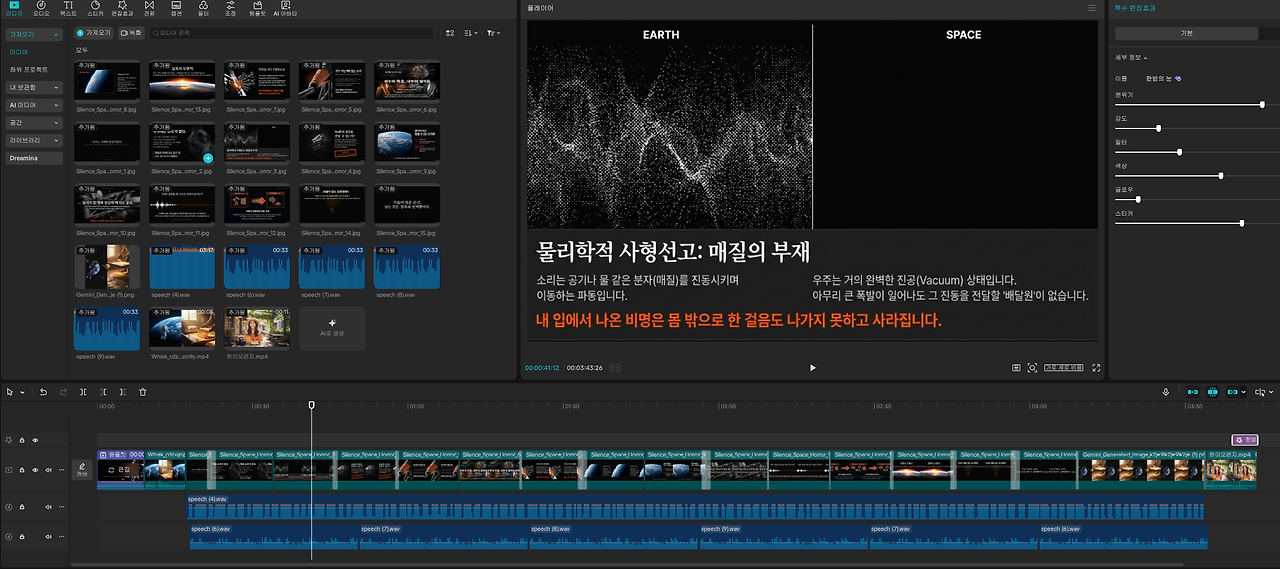Toggle visibility eye on main video track

pos(35,470)
